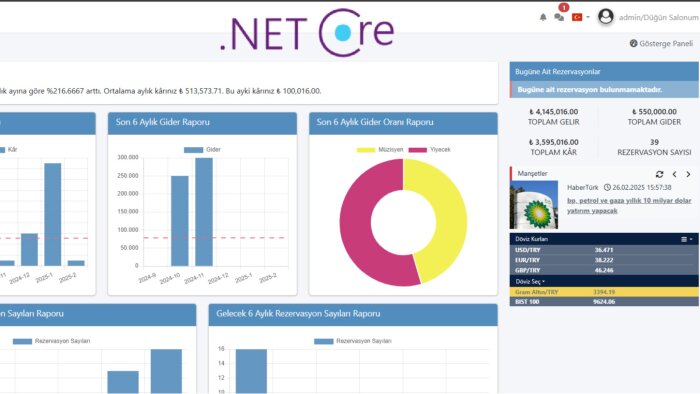Click the Turkish flag language icon
The height and width of the screenshot is (394, 700).
tap(577, 17)
